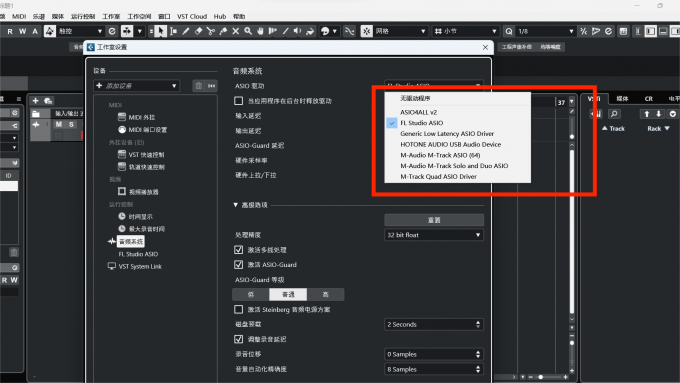The width and height of the screenshot is (680, 383).
Task: Uncheck the multi-processing checkbox
Action: pyautogui.click(x=239, y=250)
